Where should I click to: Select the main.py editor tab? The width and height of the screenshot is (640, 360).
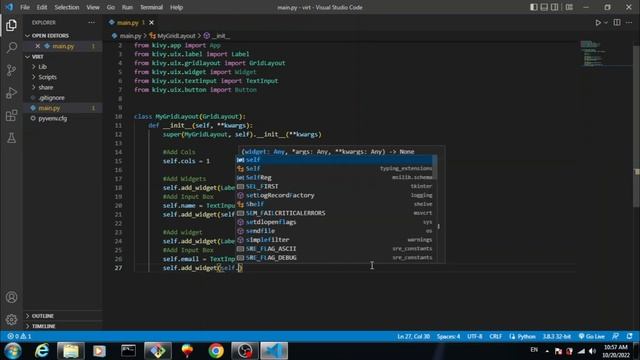128,22
